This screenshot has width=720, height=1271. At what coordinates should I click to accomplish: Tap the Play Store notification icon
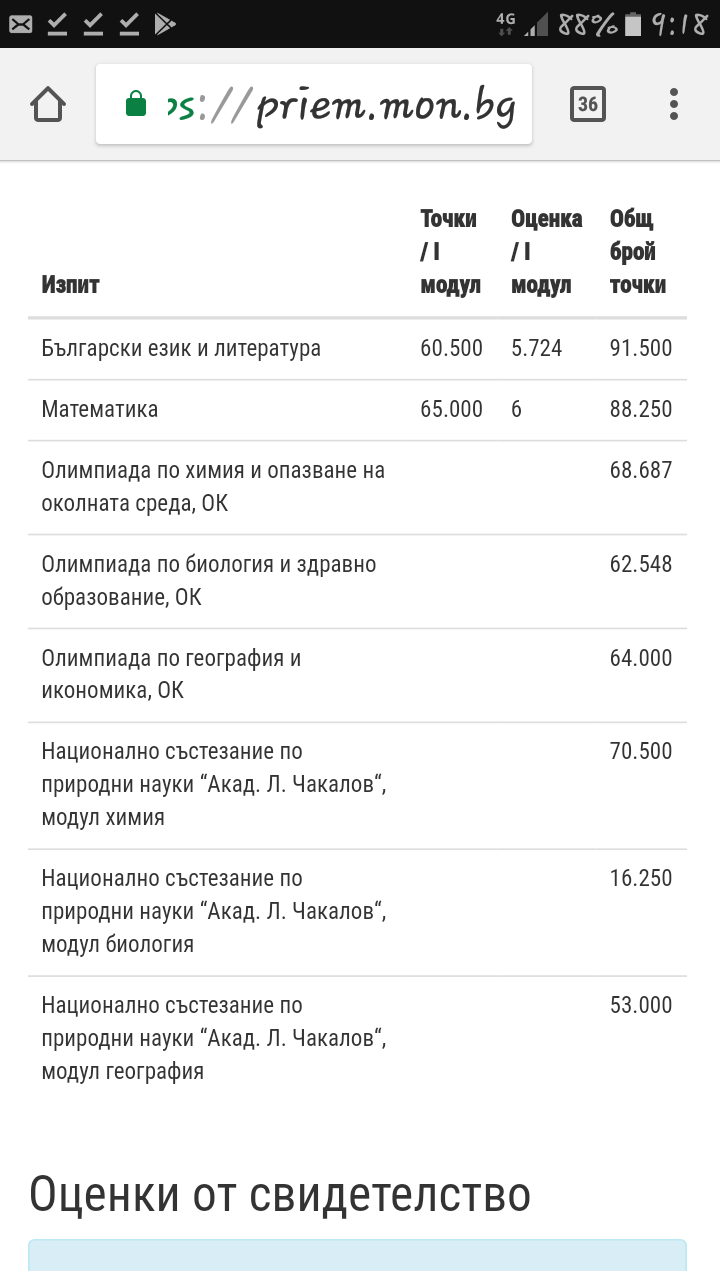click(165, 24)
